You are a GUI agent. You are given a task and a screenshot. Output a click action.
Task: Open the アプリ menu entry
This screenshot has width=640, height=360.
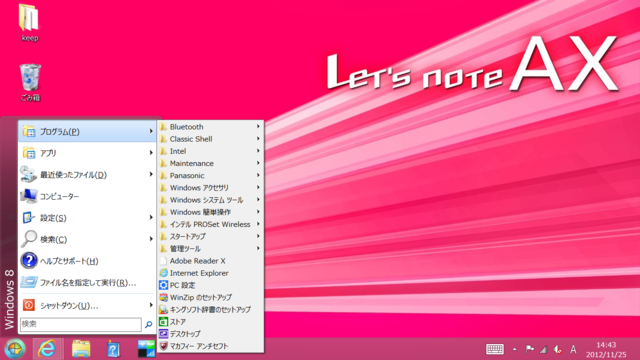coord(87,153)
